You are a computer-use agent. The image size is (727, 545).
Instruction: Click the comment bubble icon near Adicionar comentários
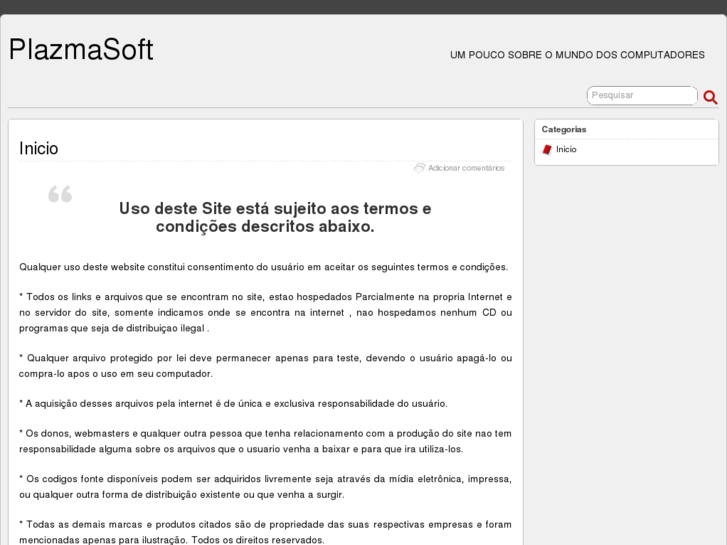click(x=419, y=168)
